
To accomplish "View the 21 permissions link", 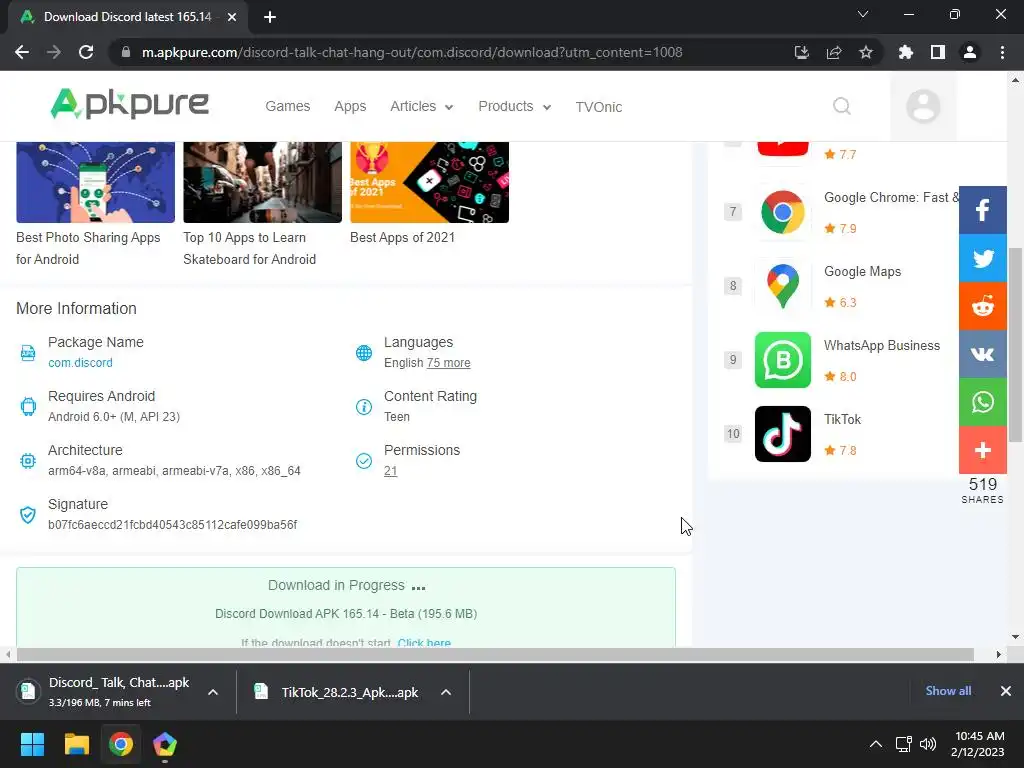I will pyautogui.click(x=391, y=471).
